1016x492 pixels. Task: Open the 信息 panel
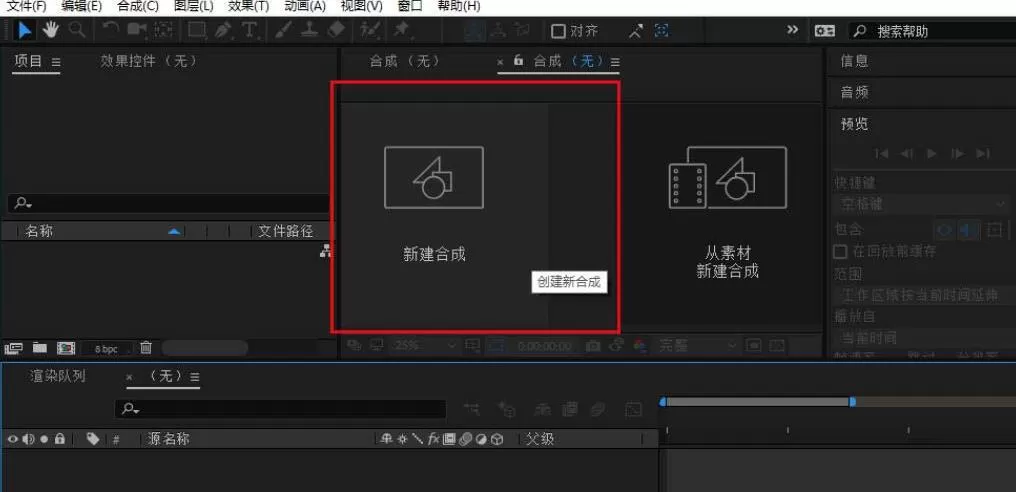pyautogui.click(x=855, y=62)
